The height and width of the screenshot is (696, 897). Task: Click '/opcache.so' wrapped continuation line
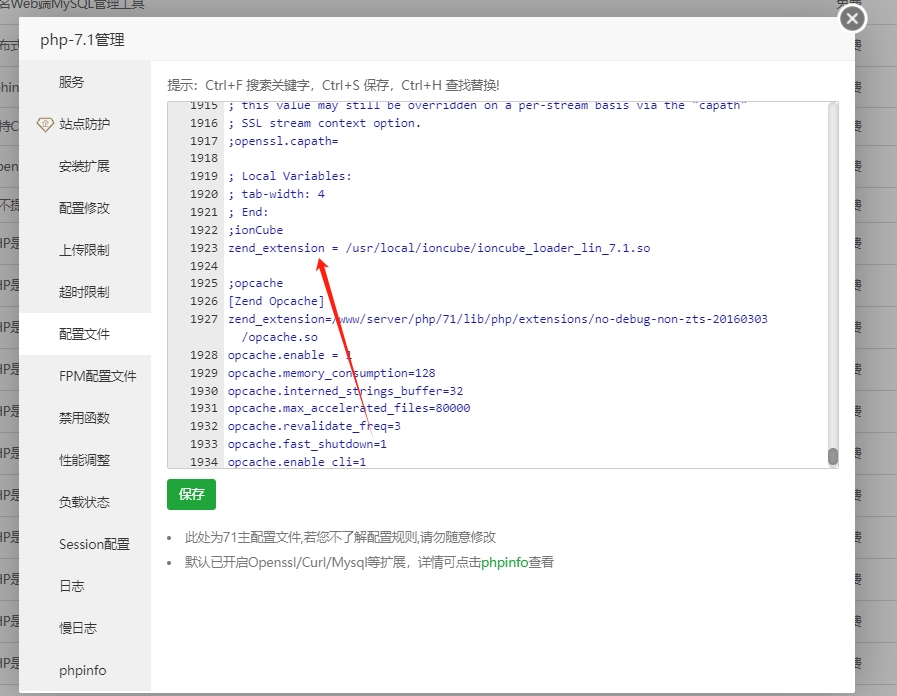tap(279, 337)
